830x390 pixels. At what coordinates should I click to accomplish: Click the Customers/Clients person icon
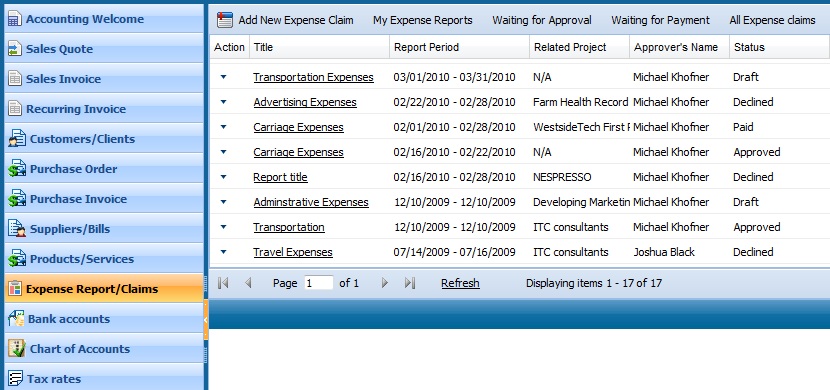(16, 139)
